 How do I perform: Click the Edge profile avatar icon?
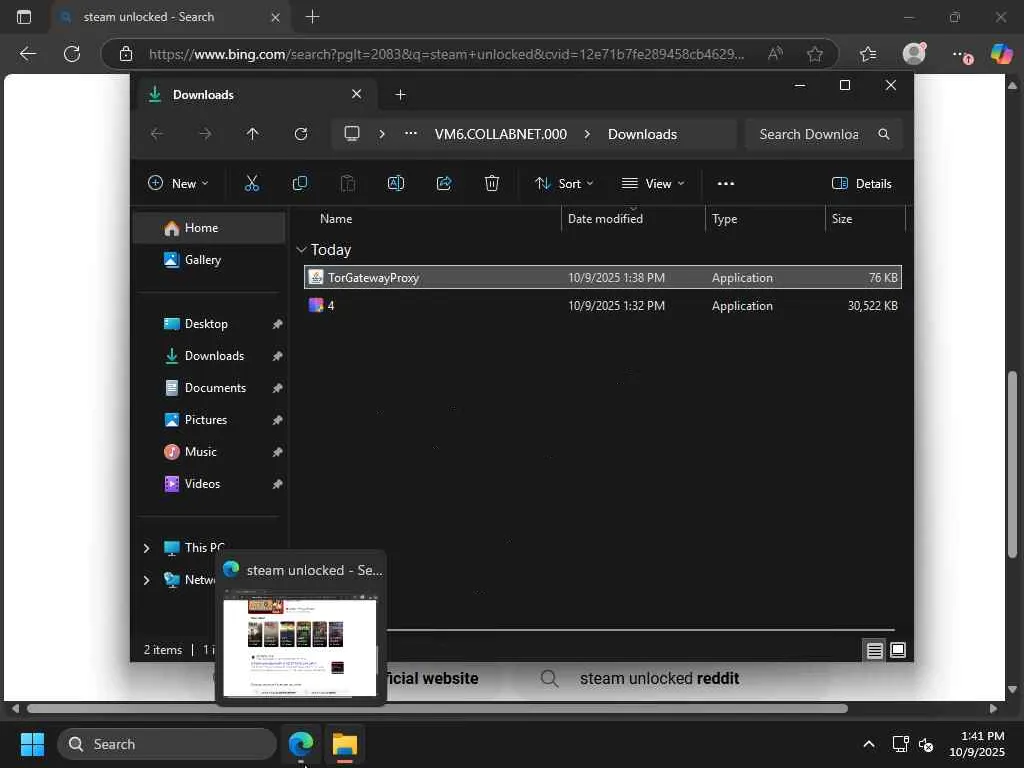click(914, 54)
